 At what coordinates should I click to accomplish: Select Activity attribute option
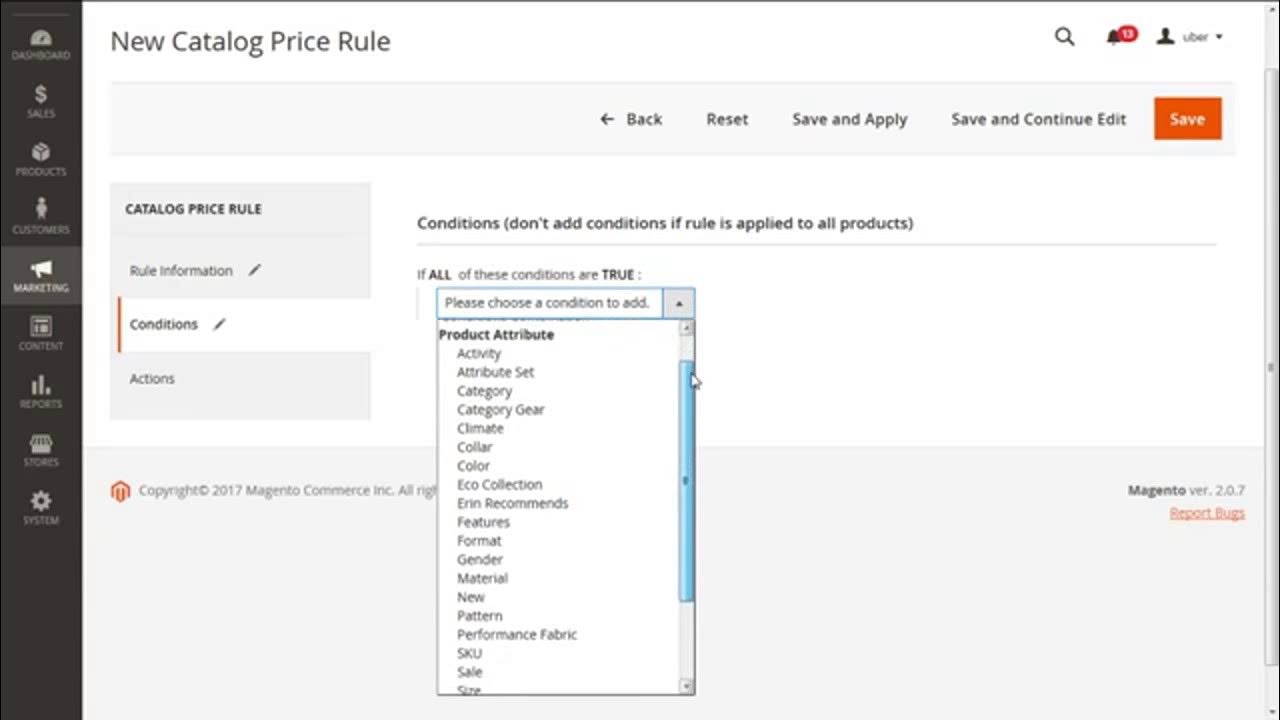coord(479,353)
